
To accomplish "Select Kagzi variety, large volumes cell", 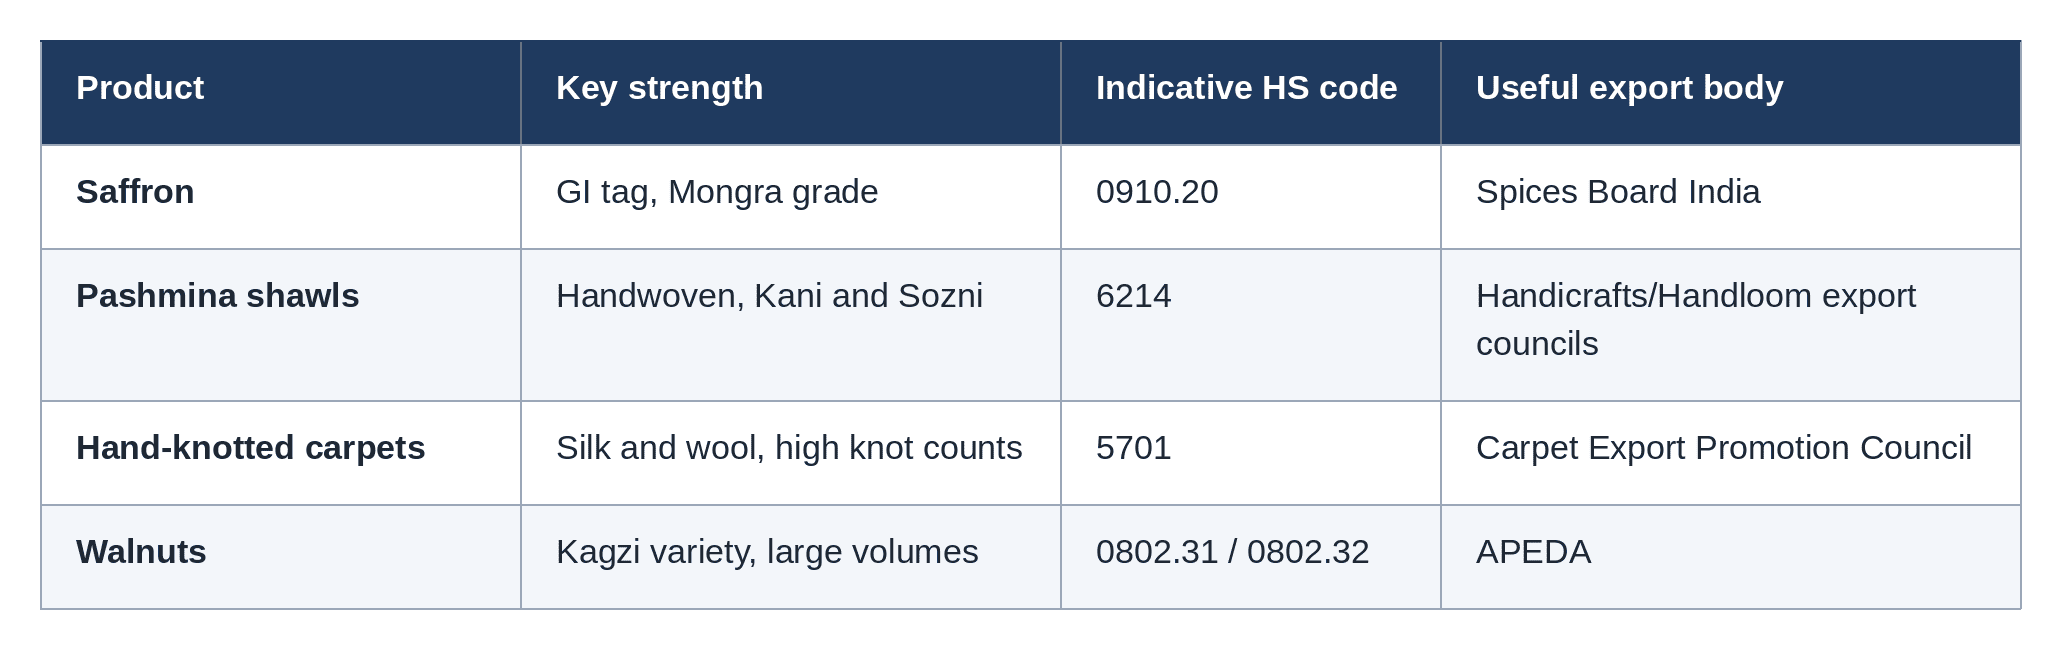I will pyautogui.click(x=791, y=557).
